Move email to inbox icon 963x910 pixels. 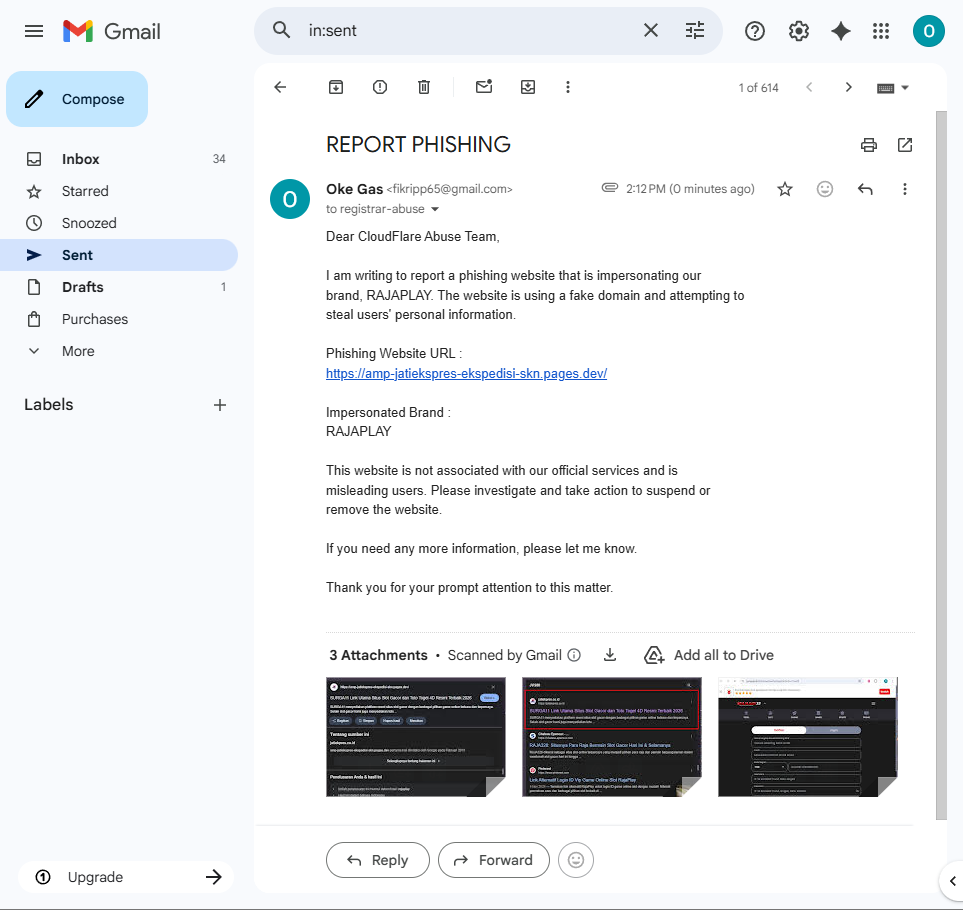528,87
